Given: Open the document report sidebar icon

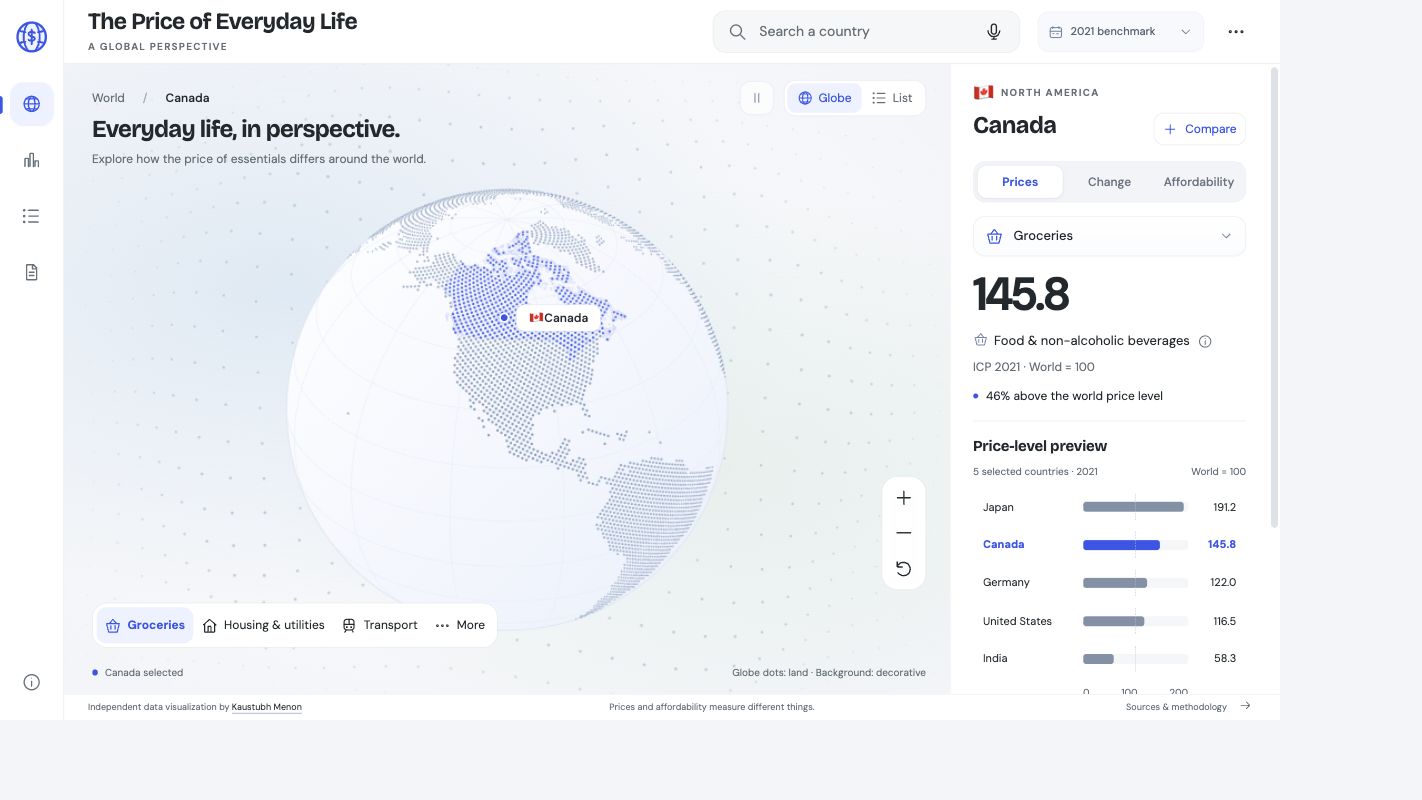Looking at the screenshot, I should tap(32, 272).
